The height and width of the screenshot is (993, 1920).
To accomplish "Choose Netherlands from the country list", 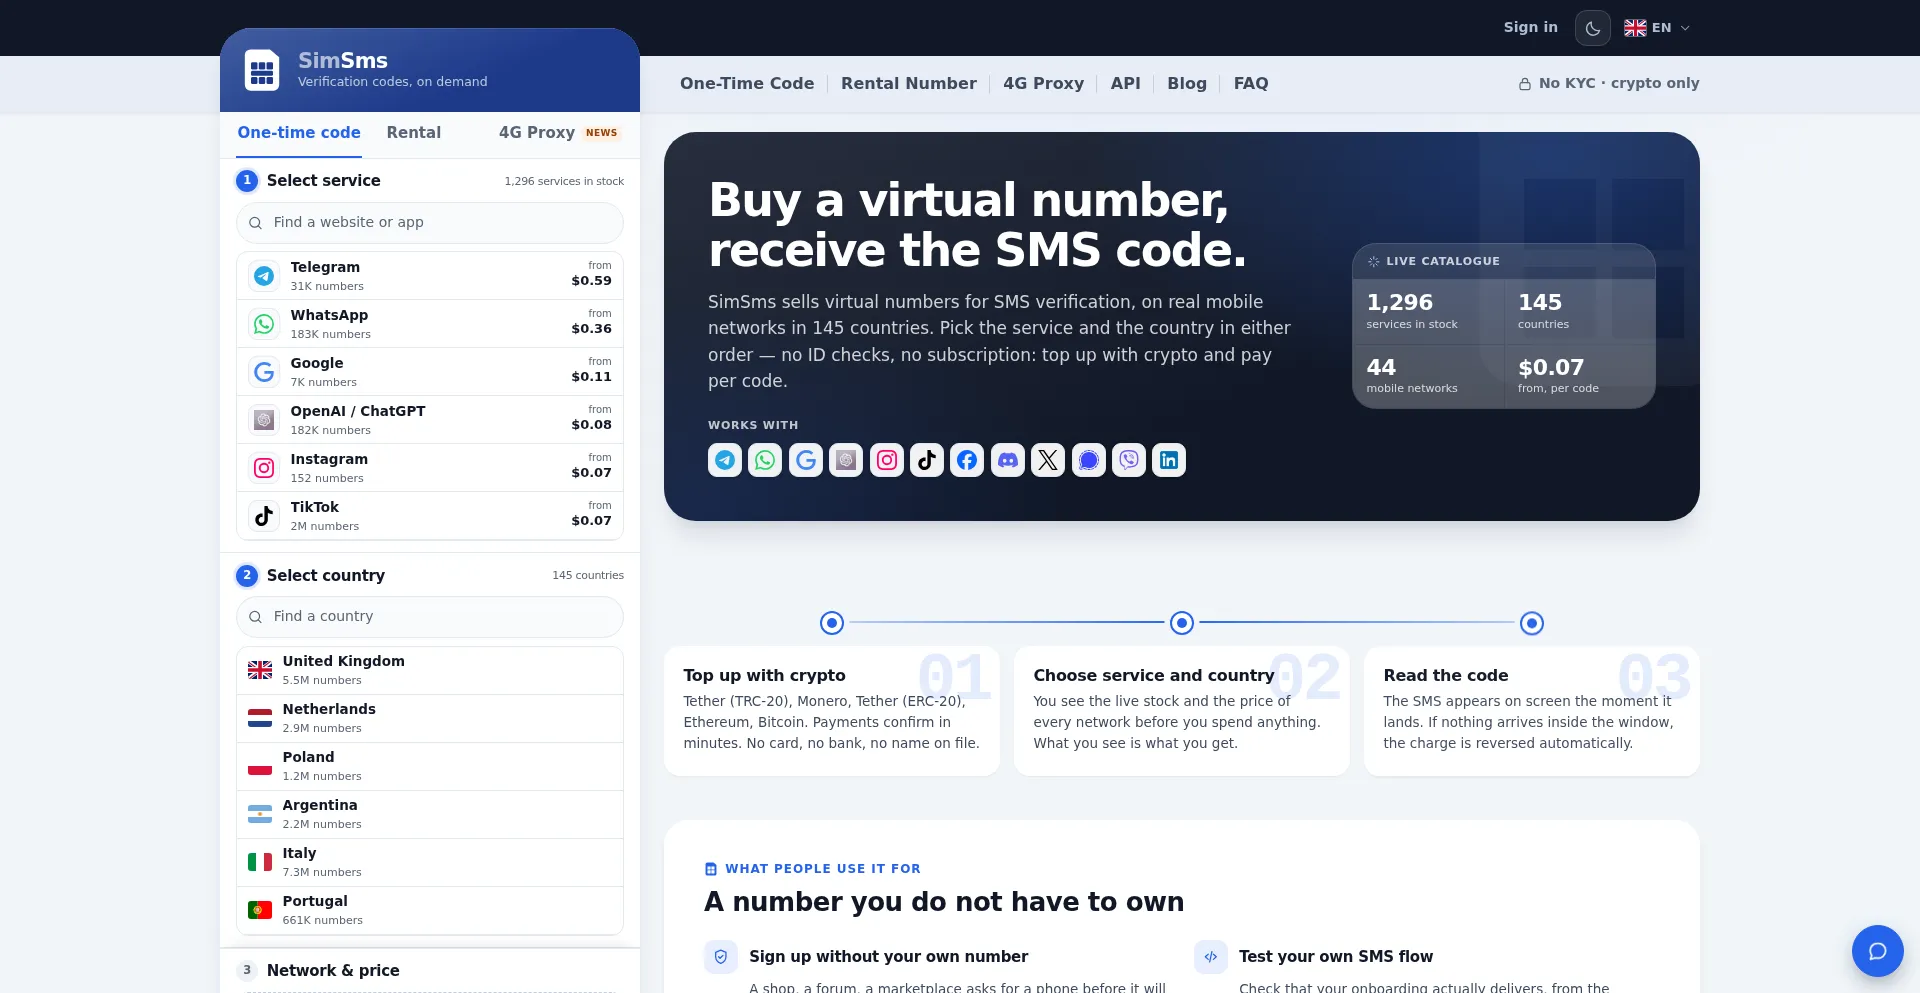I will [x=430, y=719].
